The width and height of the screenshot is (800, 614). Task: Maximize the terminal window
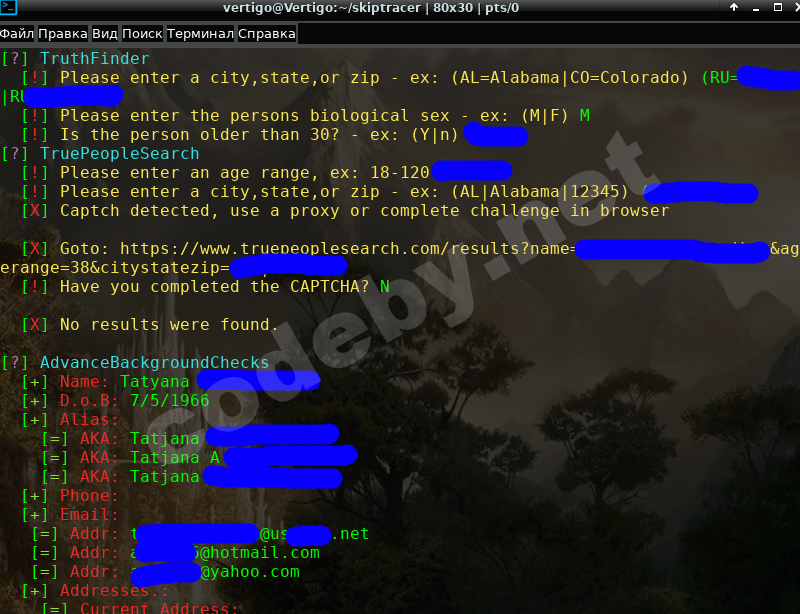(778, 7)
